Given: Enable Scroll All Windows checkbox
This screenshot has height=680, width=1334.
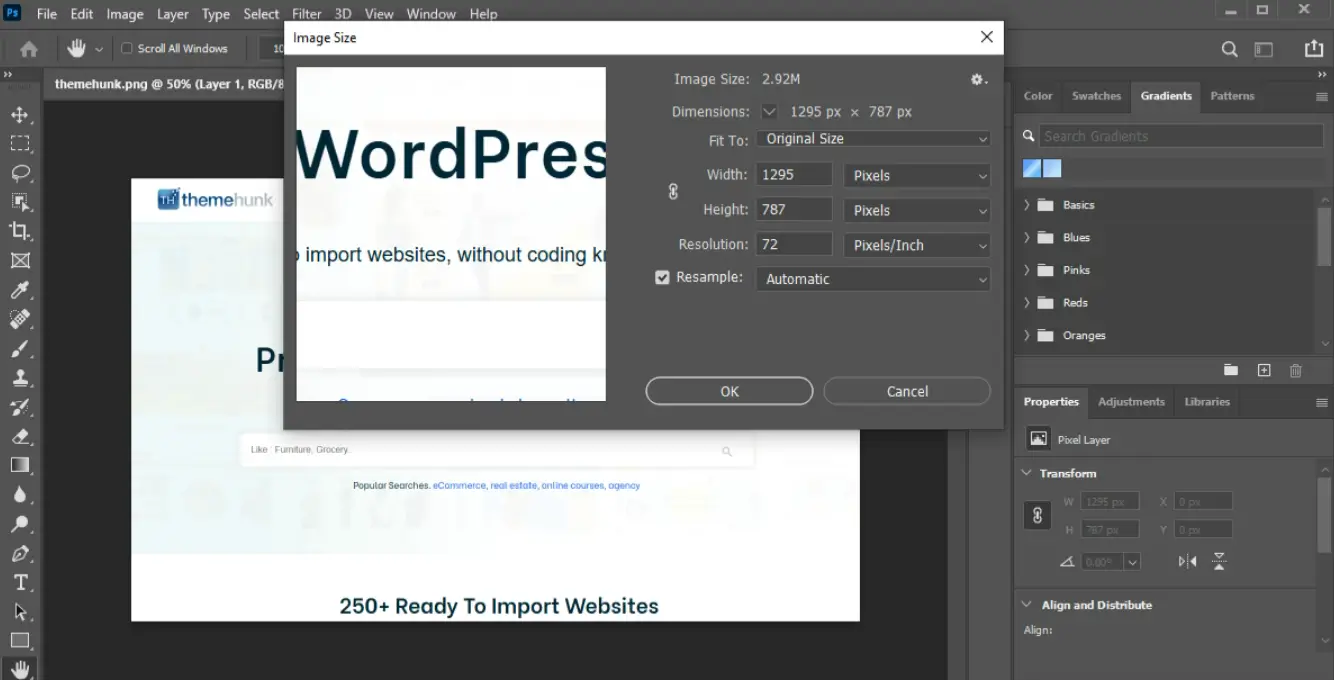Looking at the screenshot, I should point(127,48).
